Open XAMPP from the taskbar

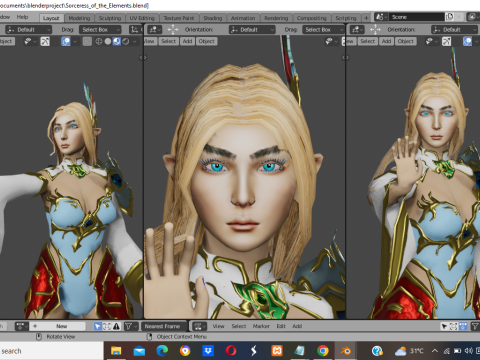pos(277,351)
